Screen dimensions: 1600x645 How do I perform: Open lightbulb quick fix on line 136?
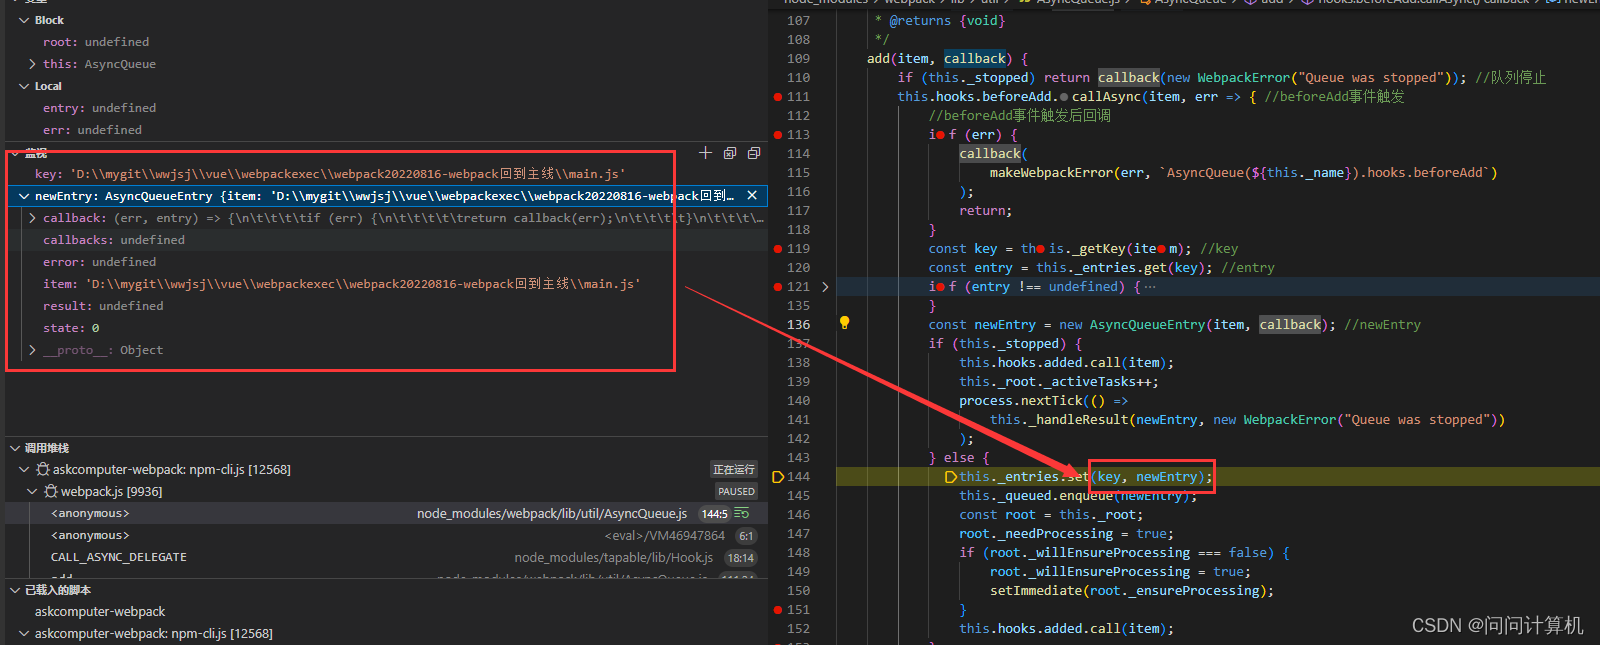point(844,323)
